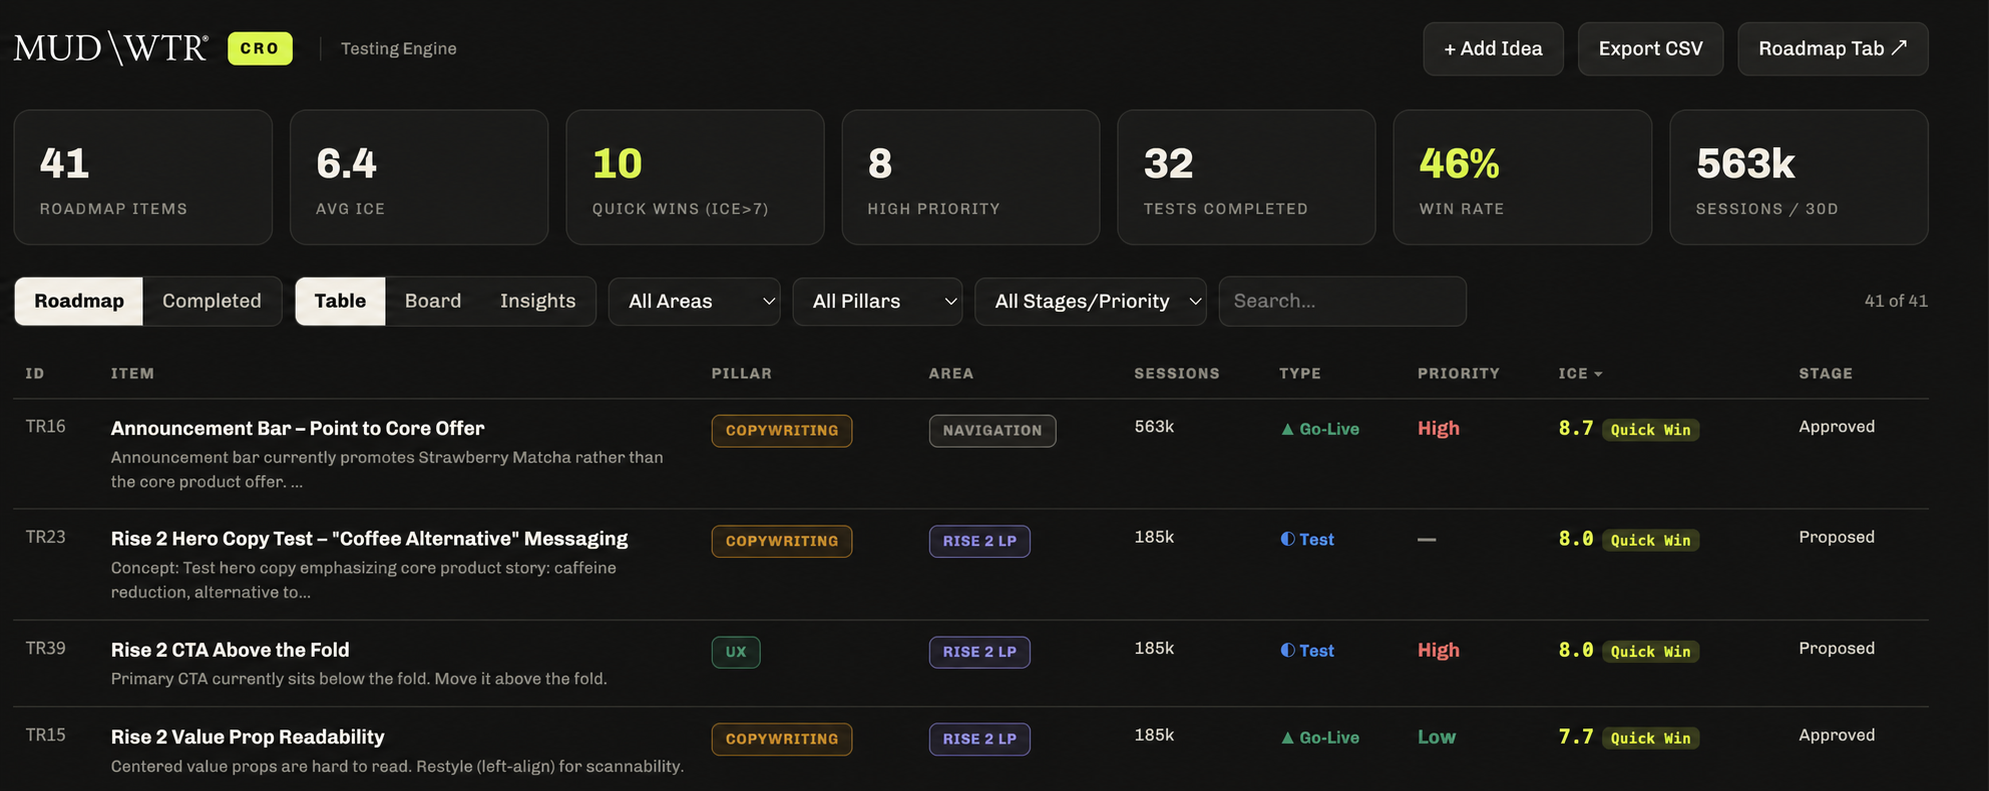Click the AREA column header

point(951,373)
